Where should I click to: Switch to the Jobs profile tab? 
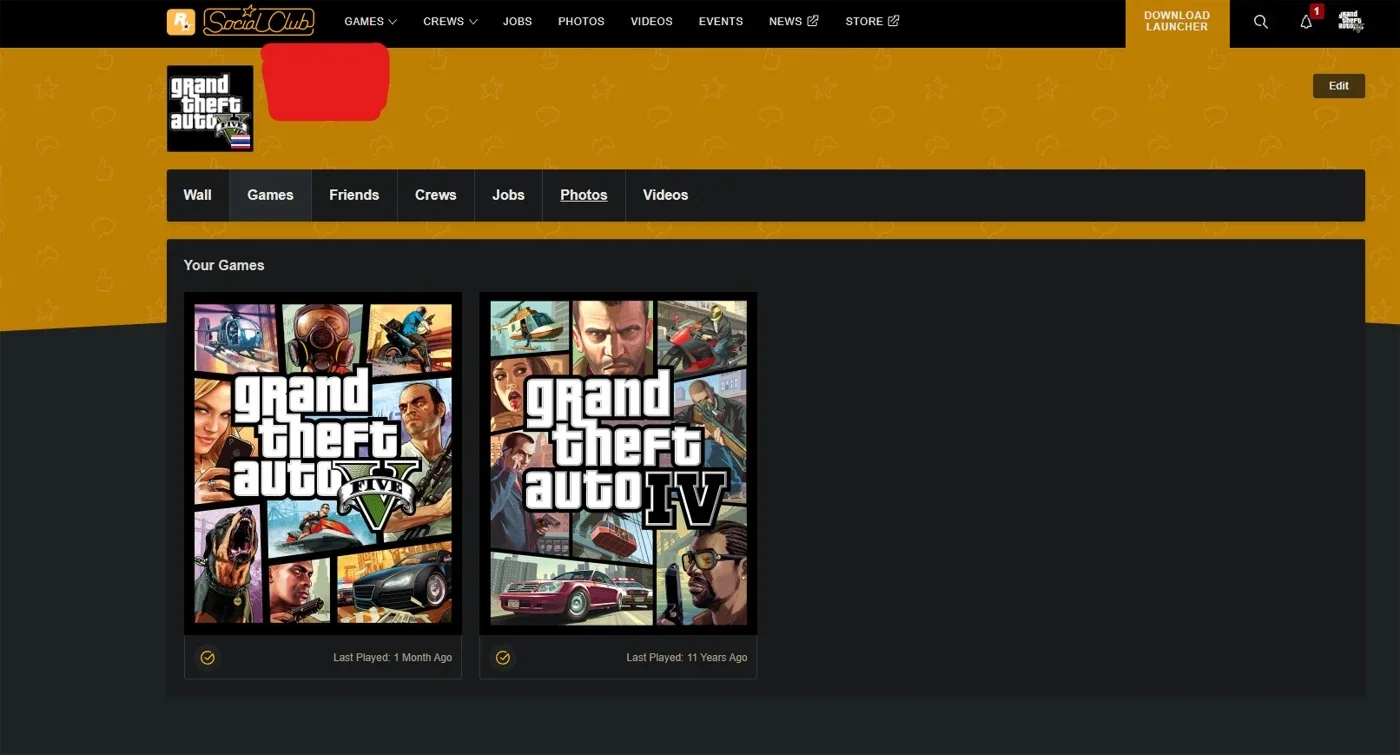(x=508, y=195)
